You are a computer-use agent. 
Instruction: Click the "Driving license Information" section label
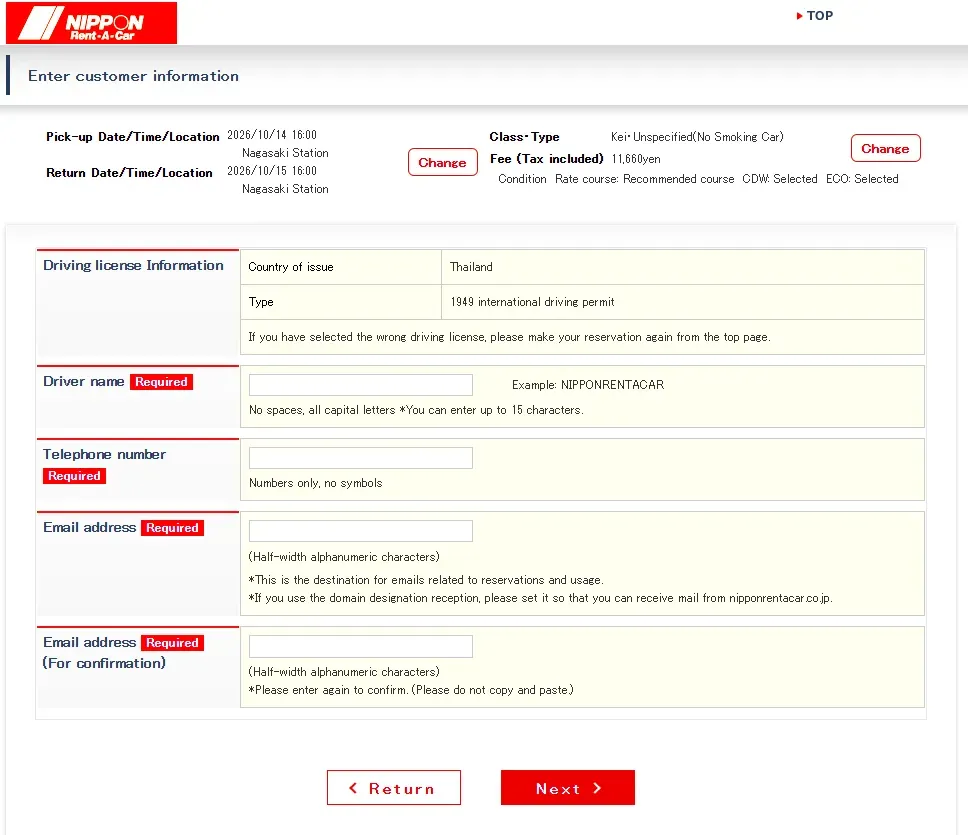133,265
